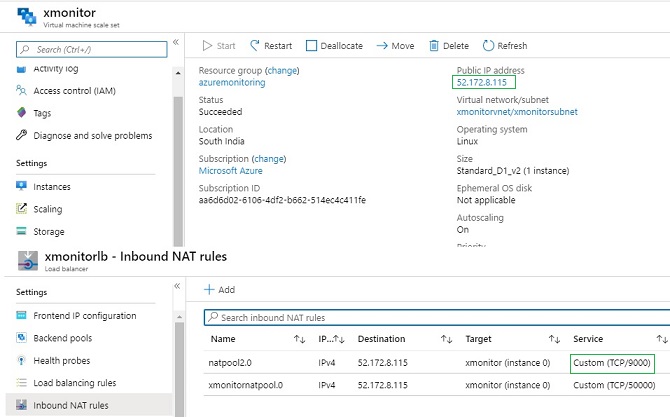Add a new inbound NAT rule
This screenshot has width=670, height=417.
220,290
